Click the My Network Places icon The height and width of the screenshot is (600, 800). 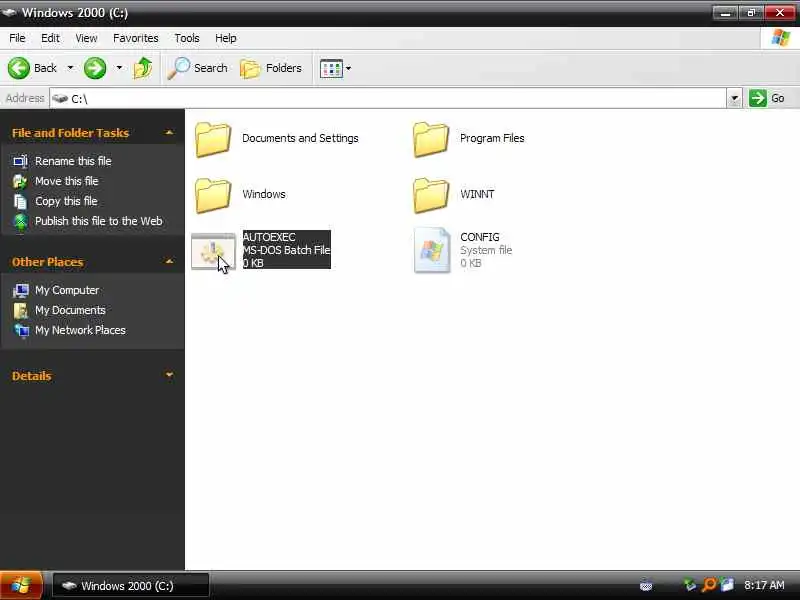coord(21,331)
